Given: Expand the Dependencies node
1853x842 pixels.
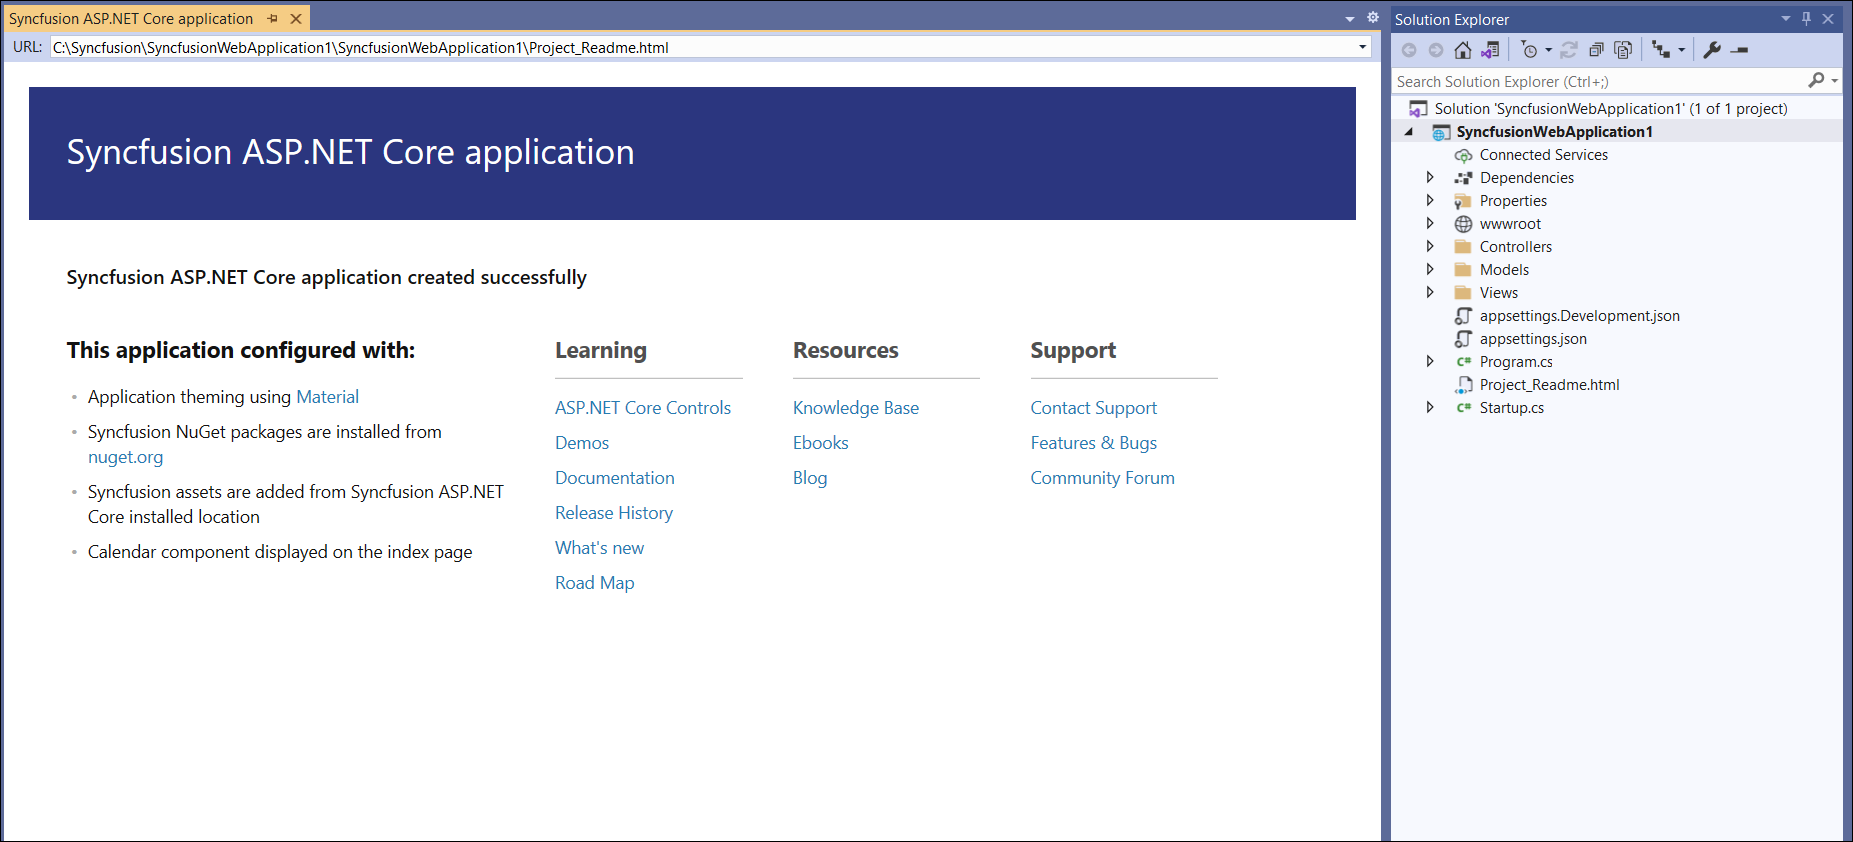Looking at the screenshot, I should (x=1430, y=177).
